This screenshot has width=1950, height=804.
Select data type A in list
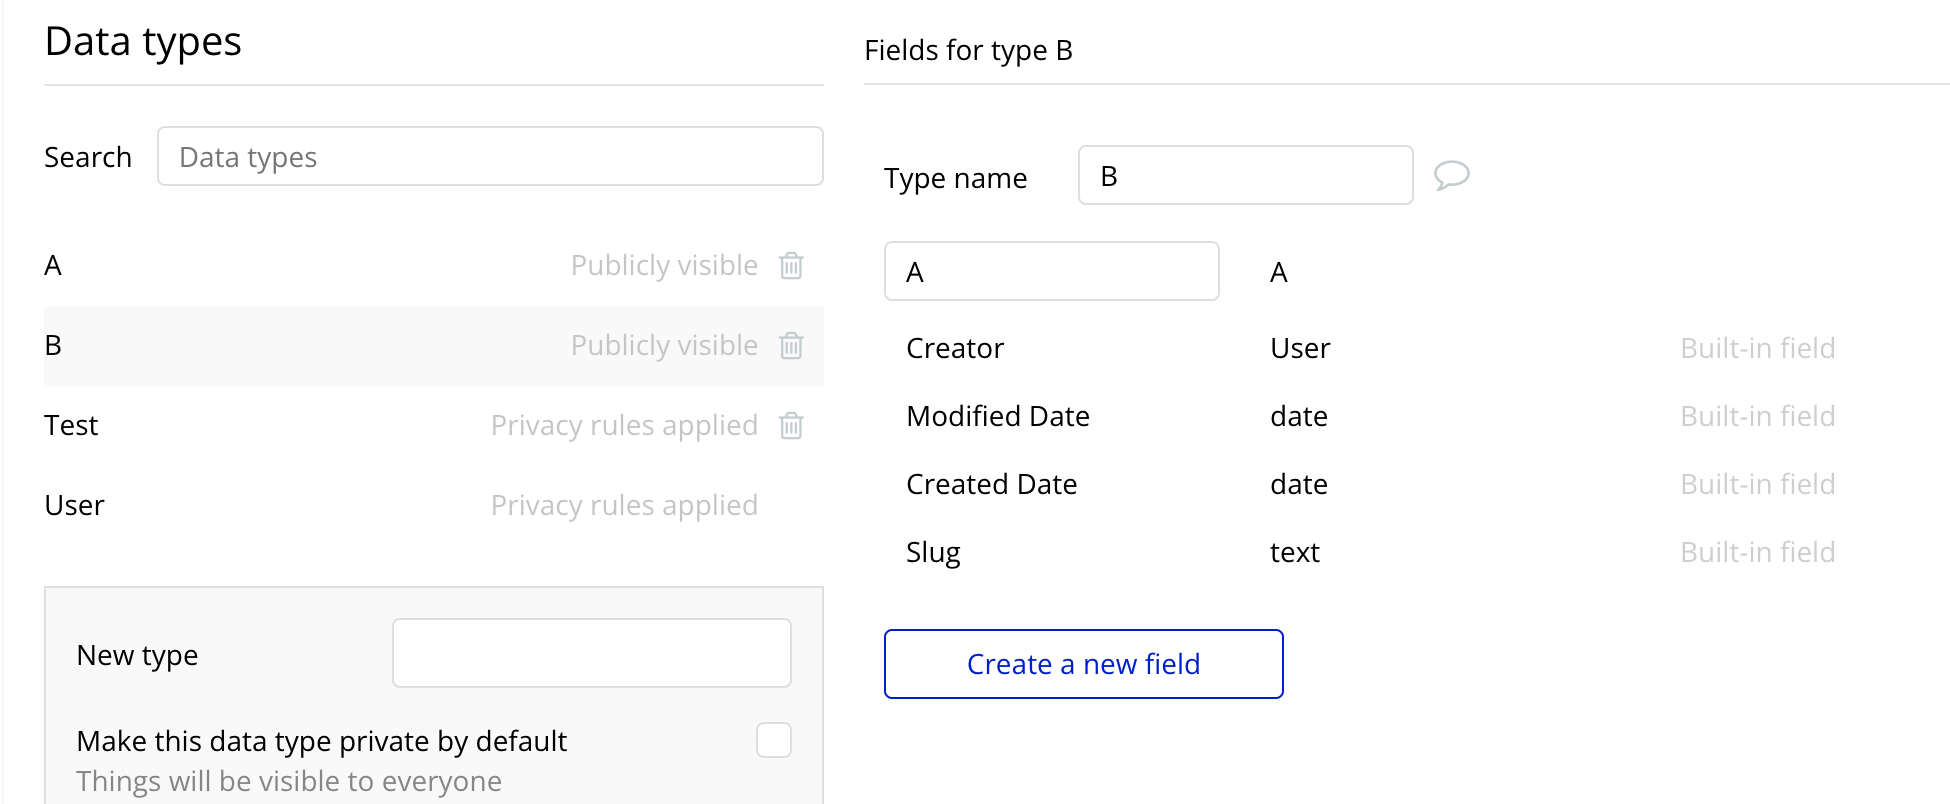coord(54,266)
